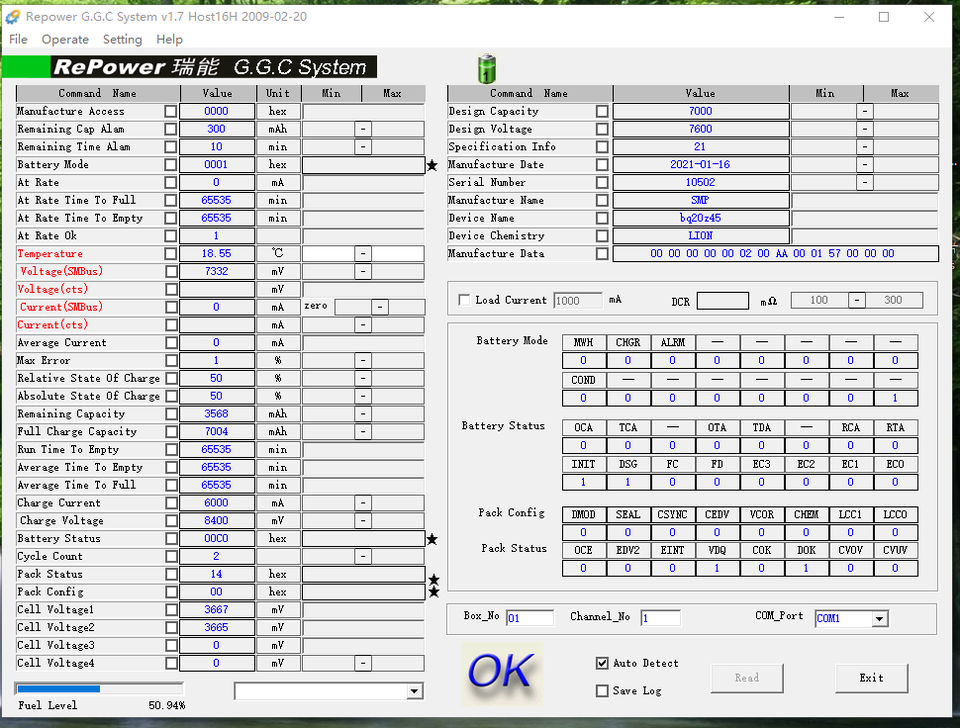960x728 pixels.
Task: Tick the Temperature row checkbox
Action: pyautogui.click(x=171, y=253)
